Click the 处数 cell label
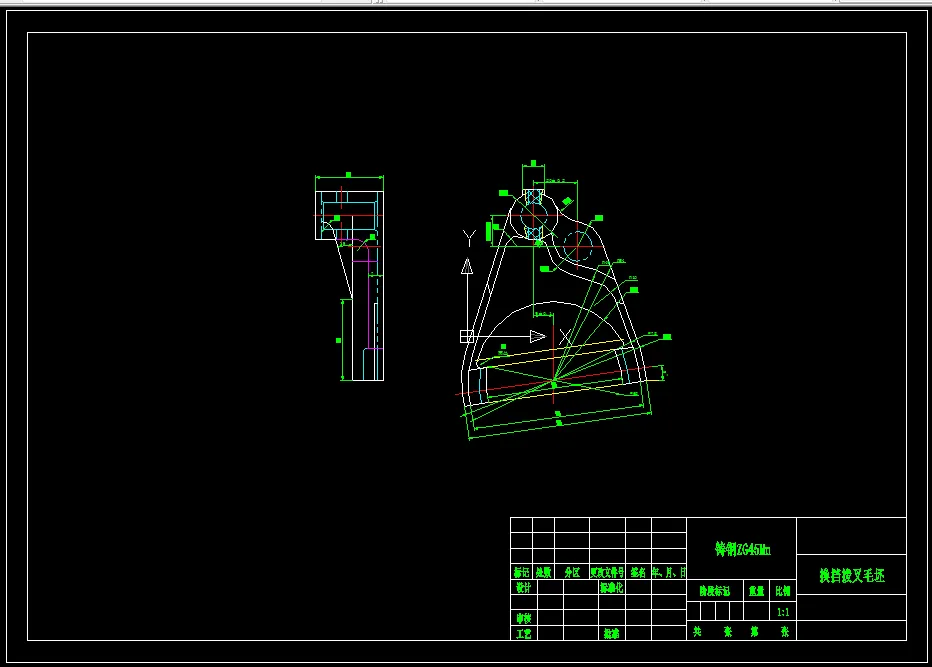The image size is (932, 667). tap(543, 572)
